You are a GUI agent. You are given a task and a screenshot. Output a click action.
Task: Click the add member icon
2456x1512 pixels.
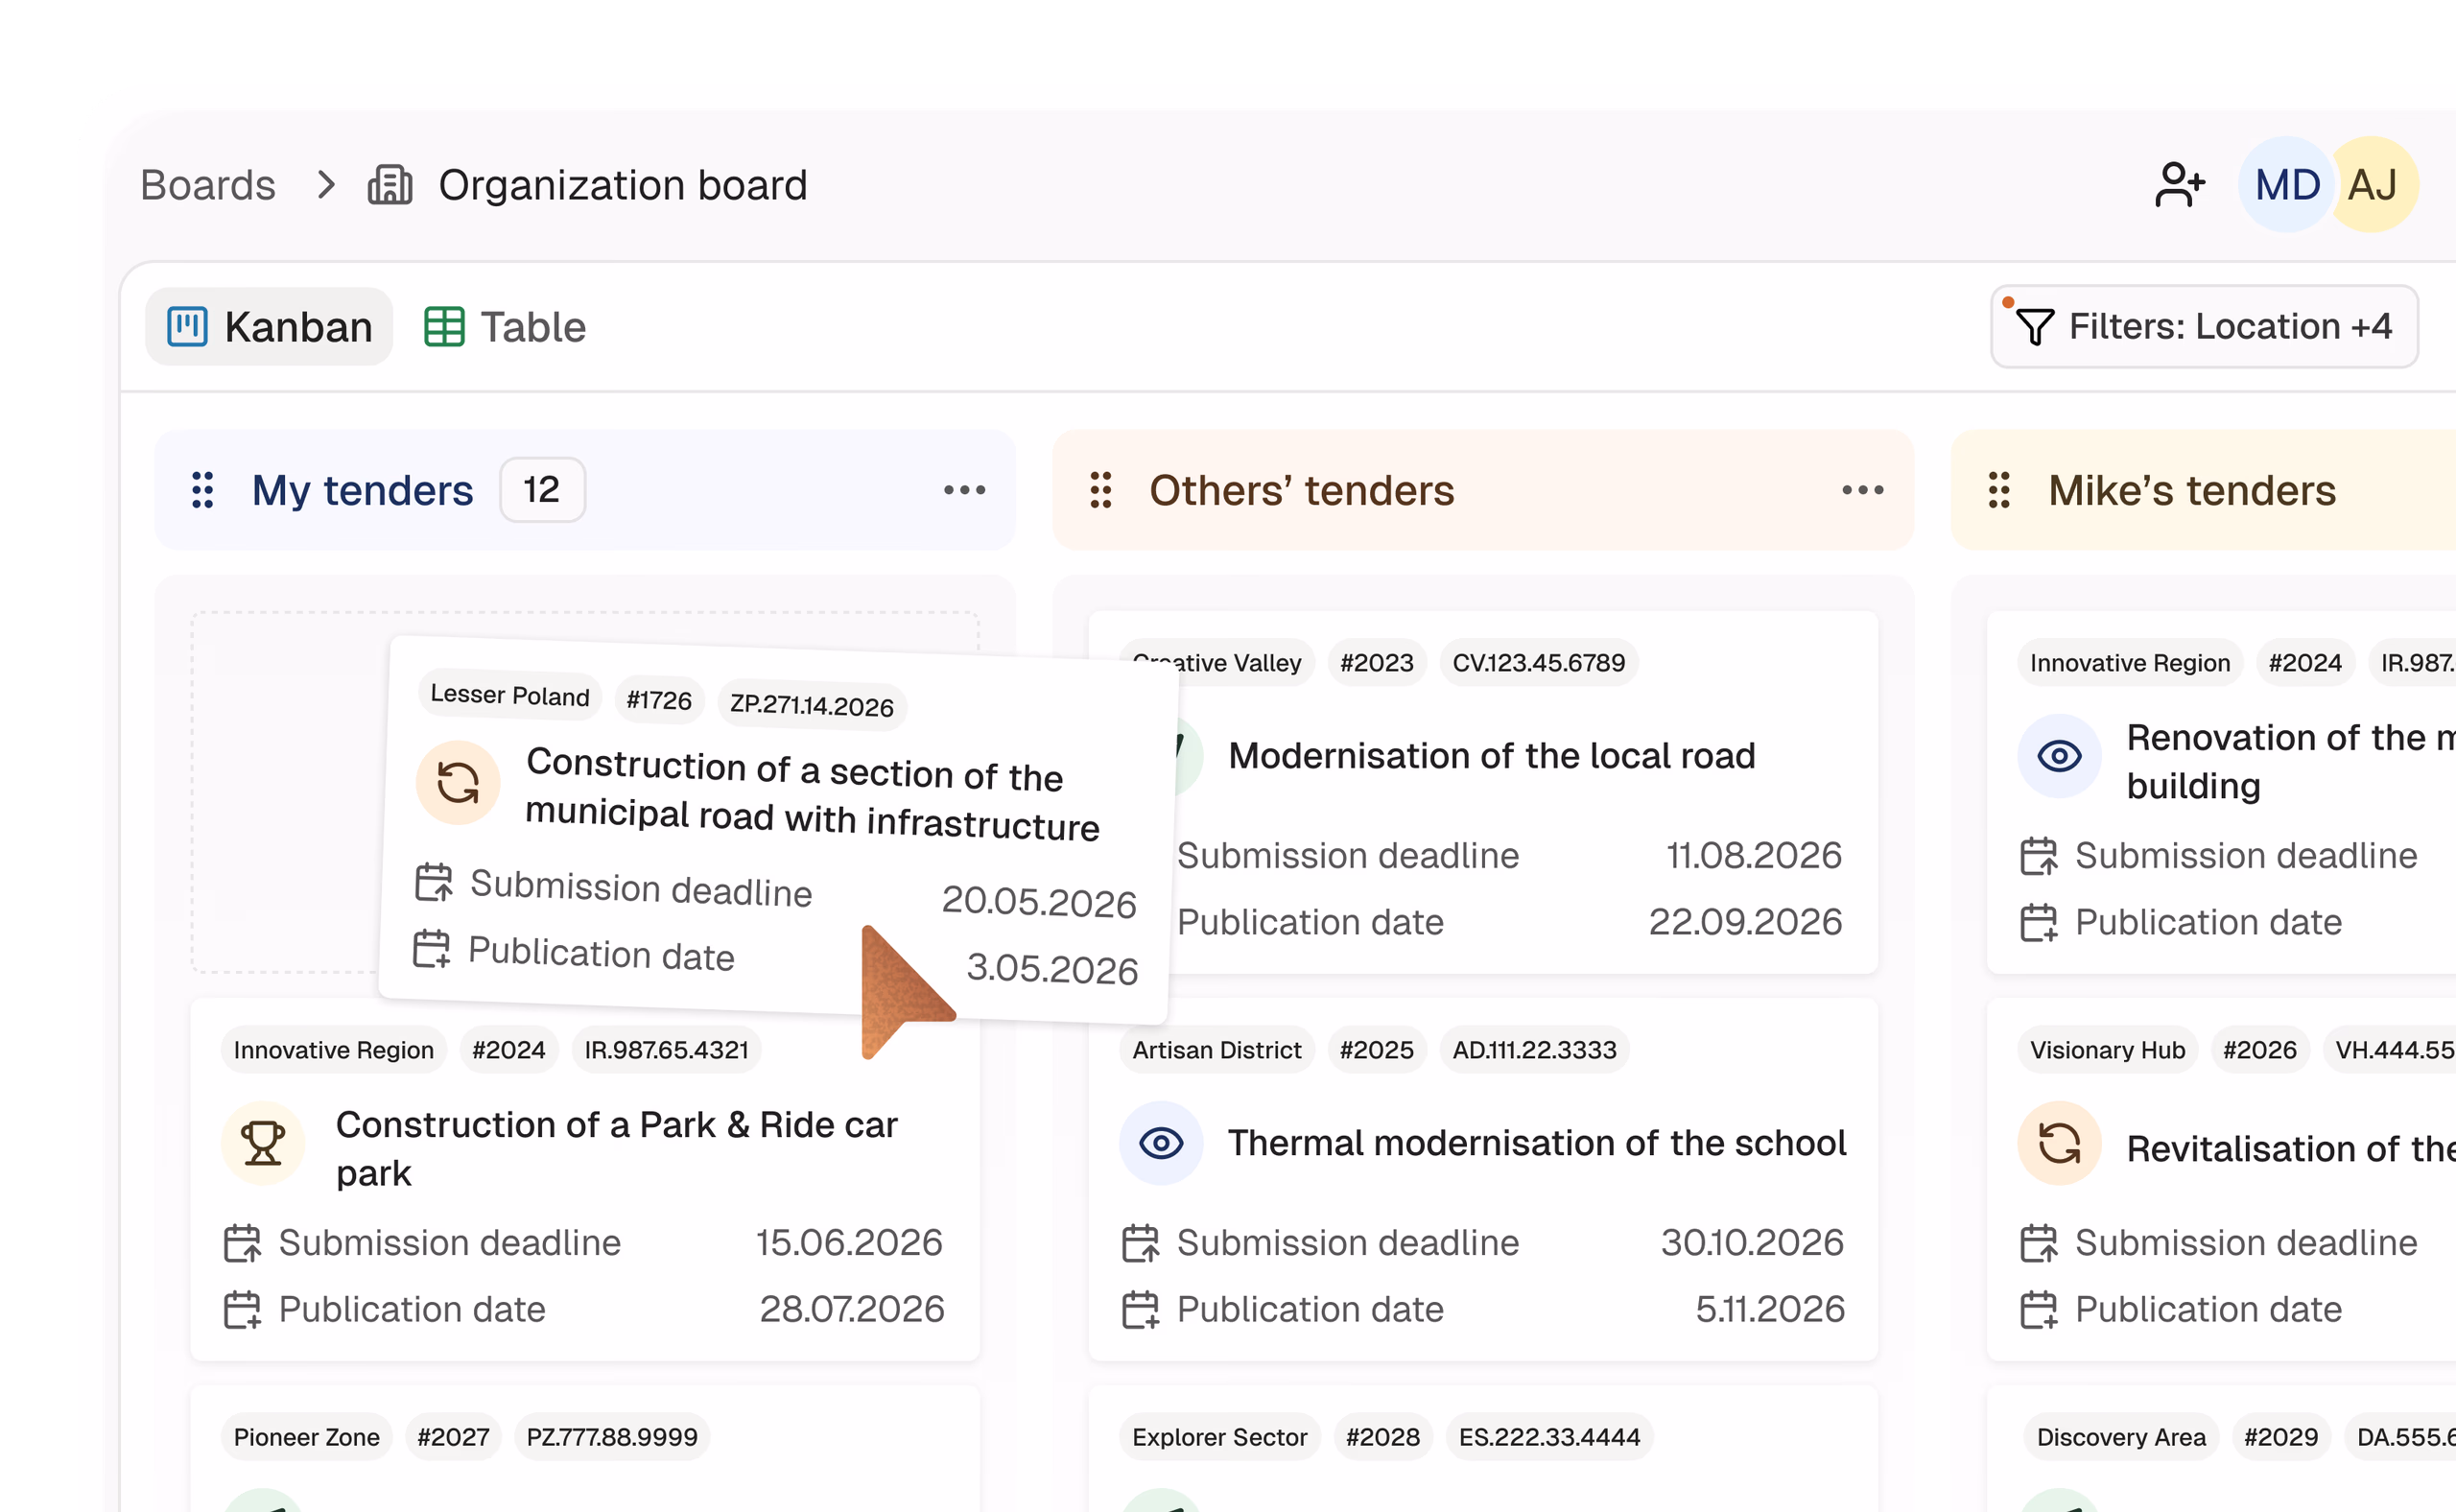tap(2180, 185)
